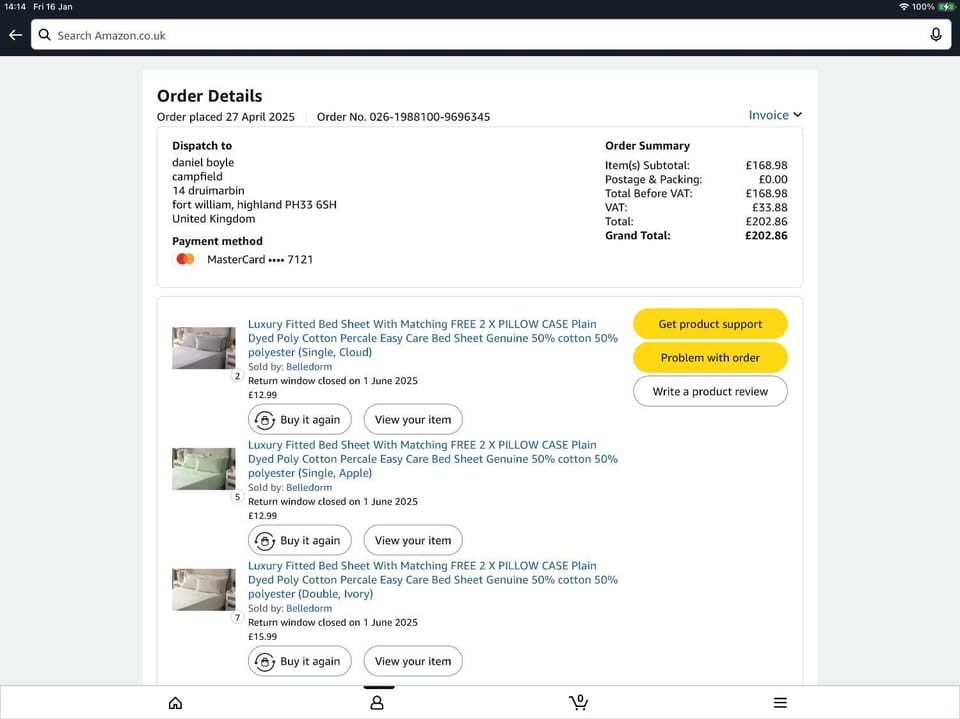Expand the Invoice dropdown
The width and height of the screenshot is (960, 719).
[x=775, y=115]
